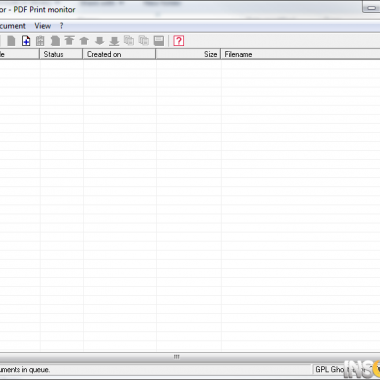Click the horizontal scrollbar thumb
The width and height of the screenshot is (380, 380).
tap(177, 357)
